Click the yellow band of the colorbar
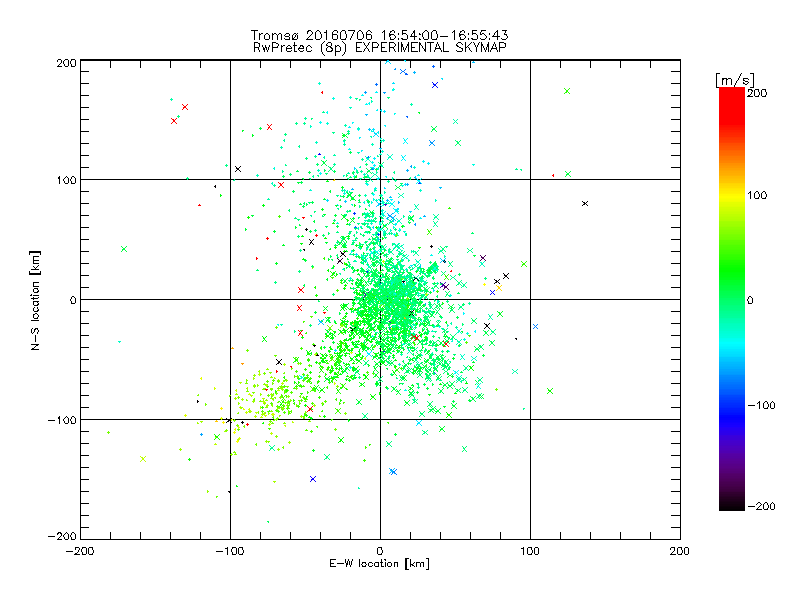Image resolution: width=800 pixels, height=600 pixels. pos(732,196)
